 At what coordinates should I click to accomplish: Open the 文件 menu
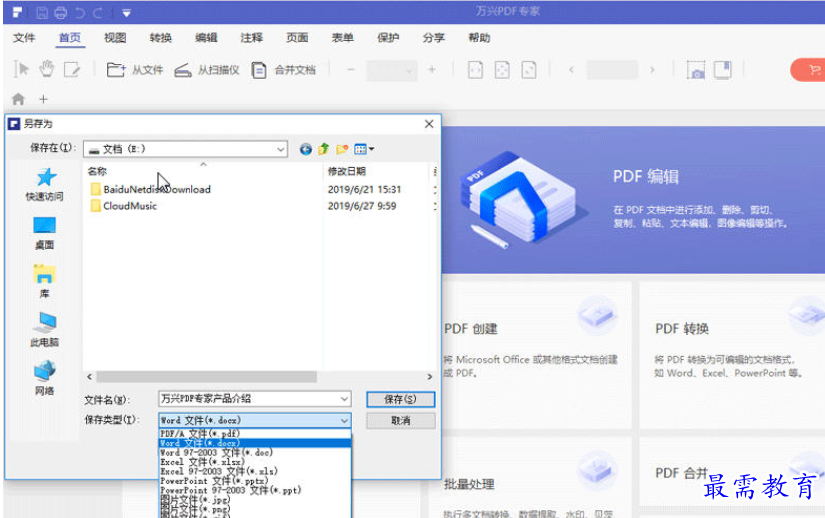tap(24, 38)
